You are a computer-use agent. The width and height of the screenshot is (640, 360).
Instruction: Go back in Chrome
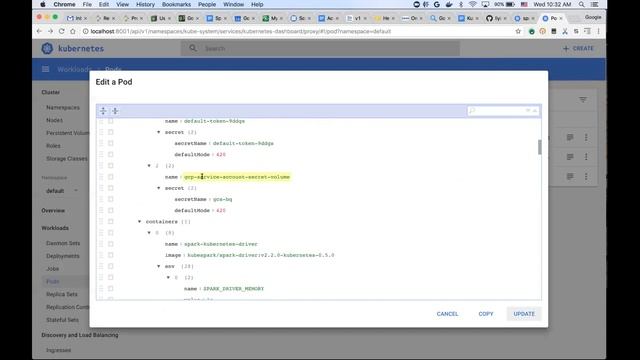tap(39, 31)
